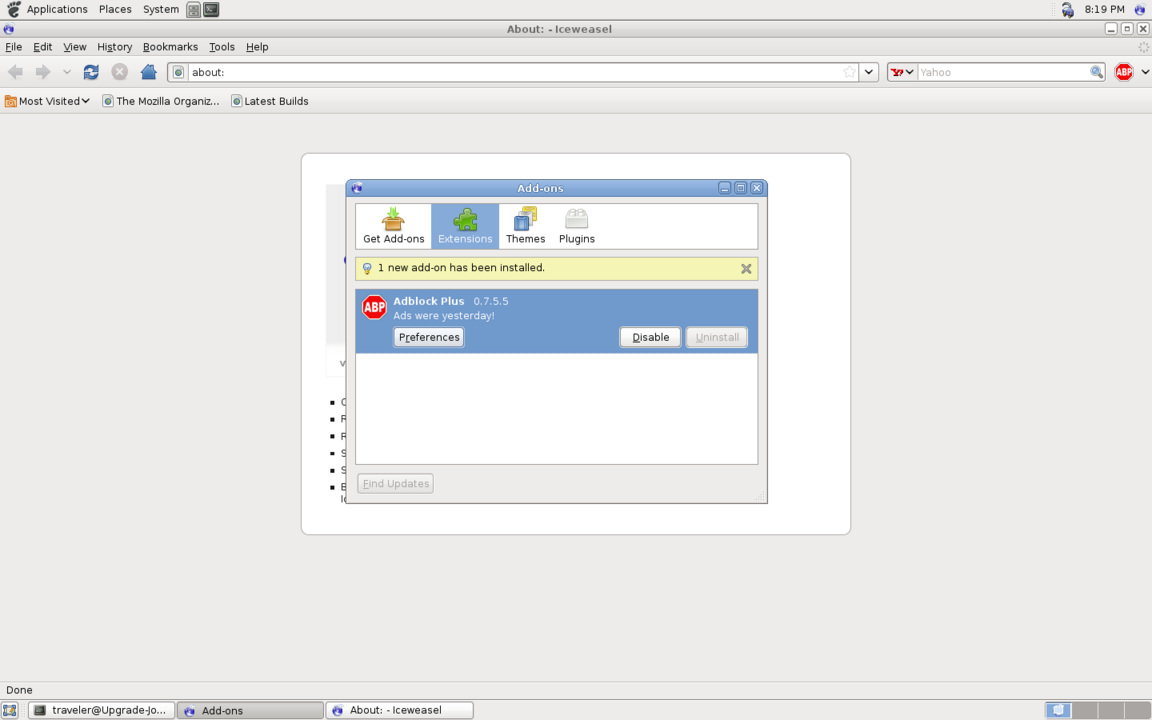Click the Uninstall button for Adblock Plus

tap(717, 337)
